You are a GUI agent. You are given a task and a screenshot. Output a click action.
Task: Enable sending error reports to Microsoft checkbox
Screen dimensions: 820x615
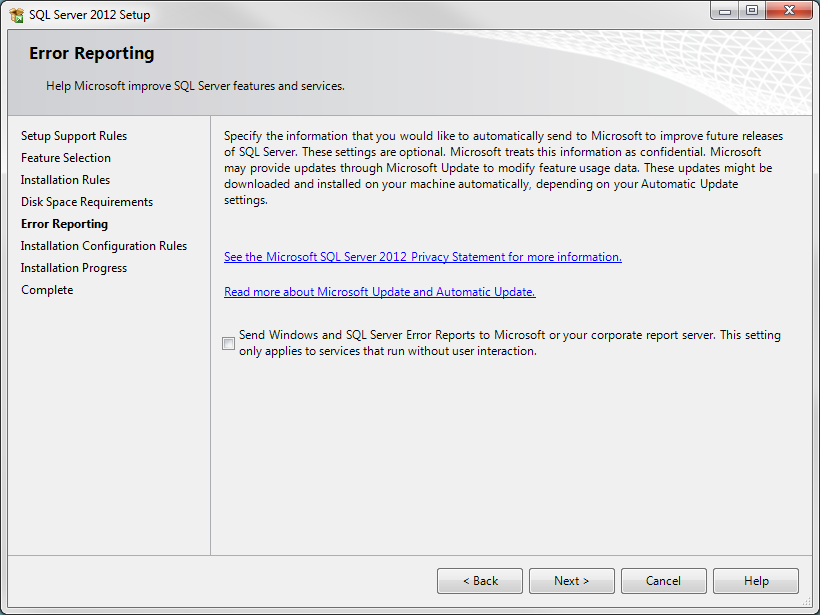pos(229,344)
